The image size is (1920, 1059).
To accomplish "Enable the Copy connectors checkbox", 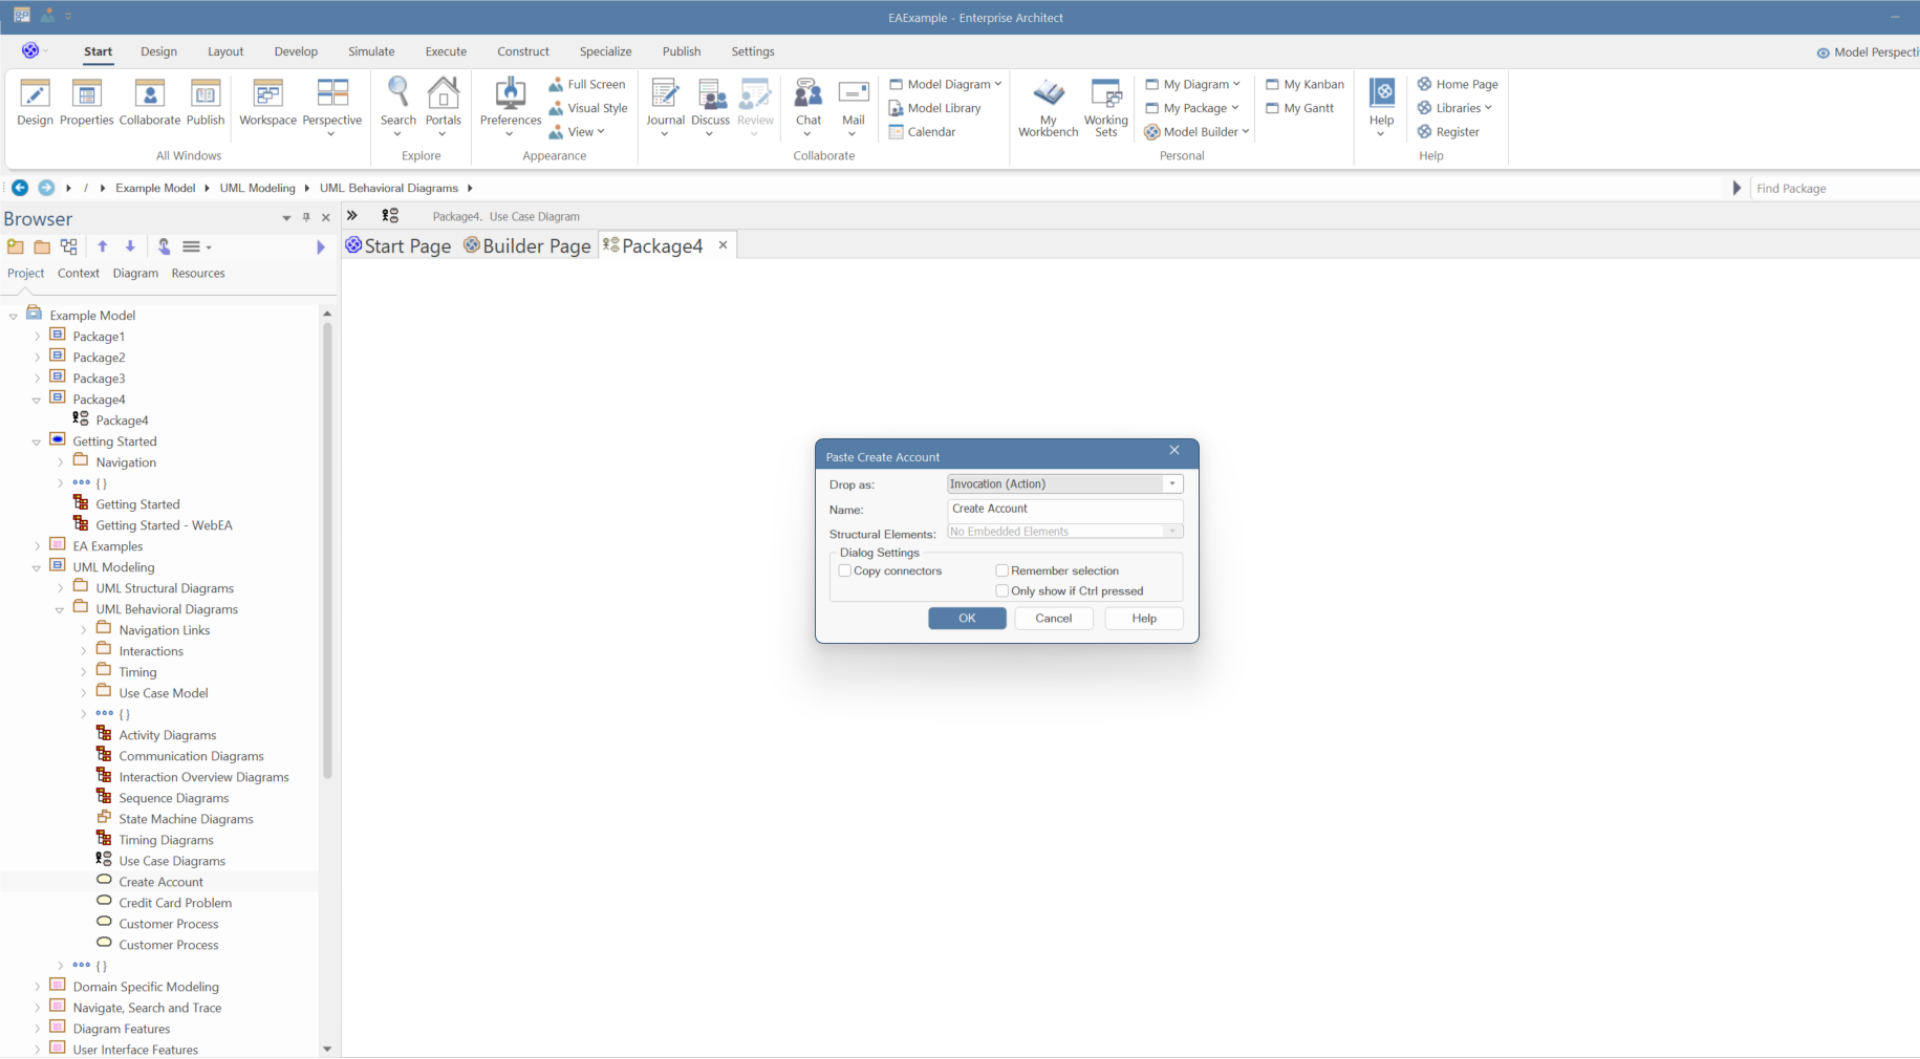I will pos(845,571).
